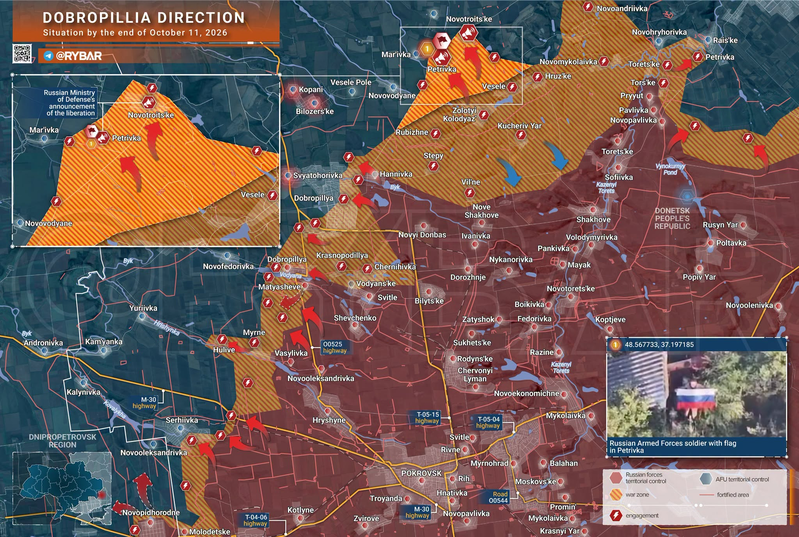Open the soldier with flag photo thumbnail
The width and height of the screenshot is (799, 537).
697,394
